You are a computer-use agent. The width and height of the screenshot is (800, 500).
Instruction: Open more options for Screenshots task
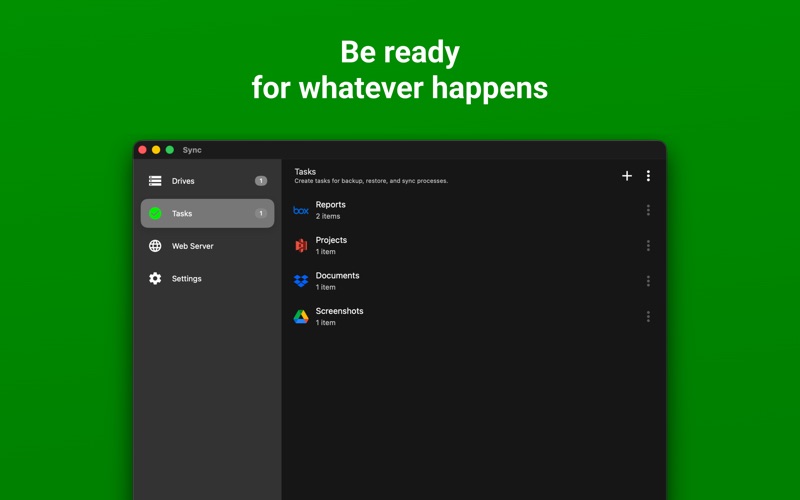pos(648,317)
